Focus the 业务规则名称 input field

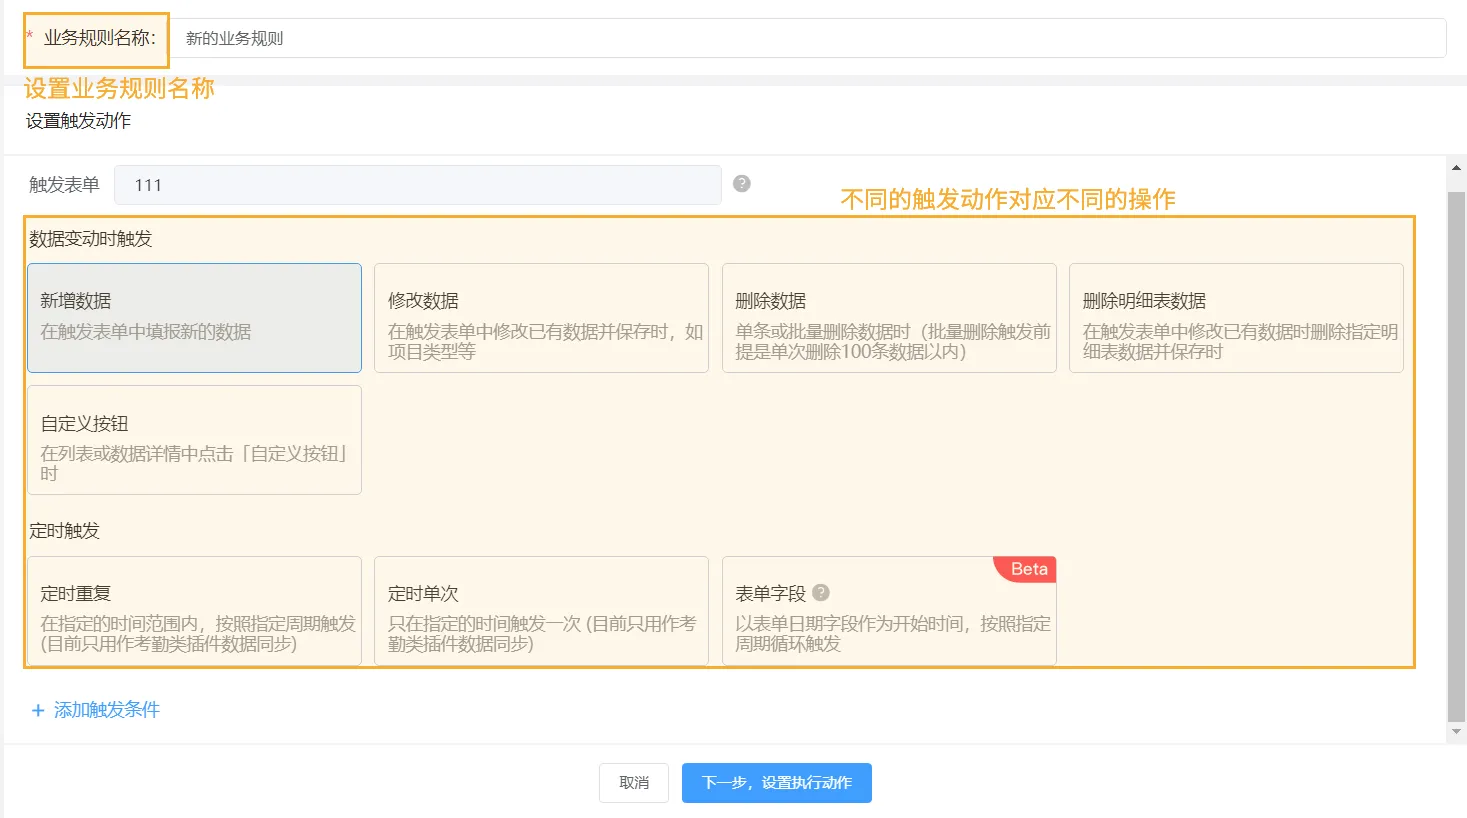[x=808, y=38]
